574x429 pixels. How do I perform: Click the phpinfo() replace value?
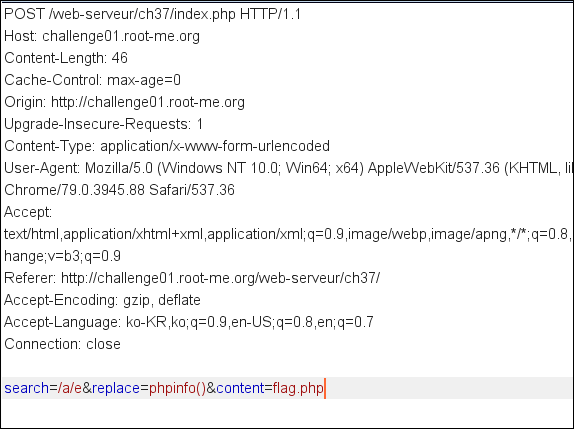(178, 388)
